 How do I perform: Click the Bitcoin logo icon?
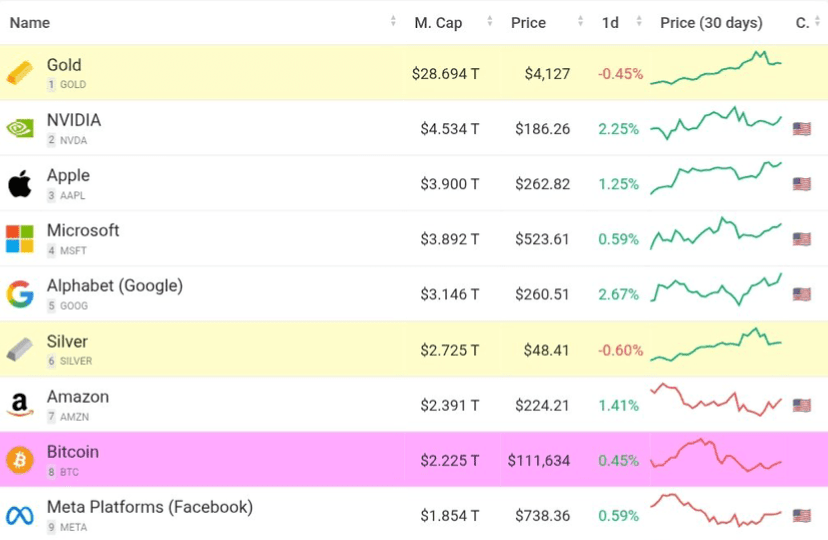(x=19, y=460)
